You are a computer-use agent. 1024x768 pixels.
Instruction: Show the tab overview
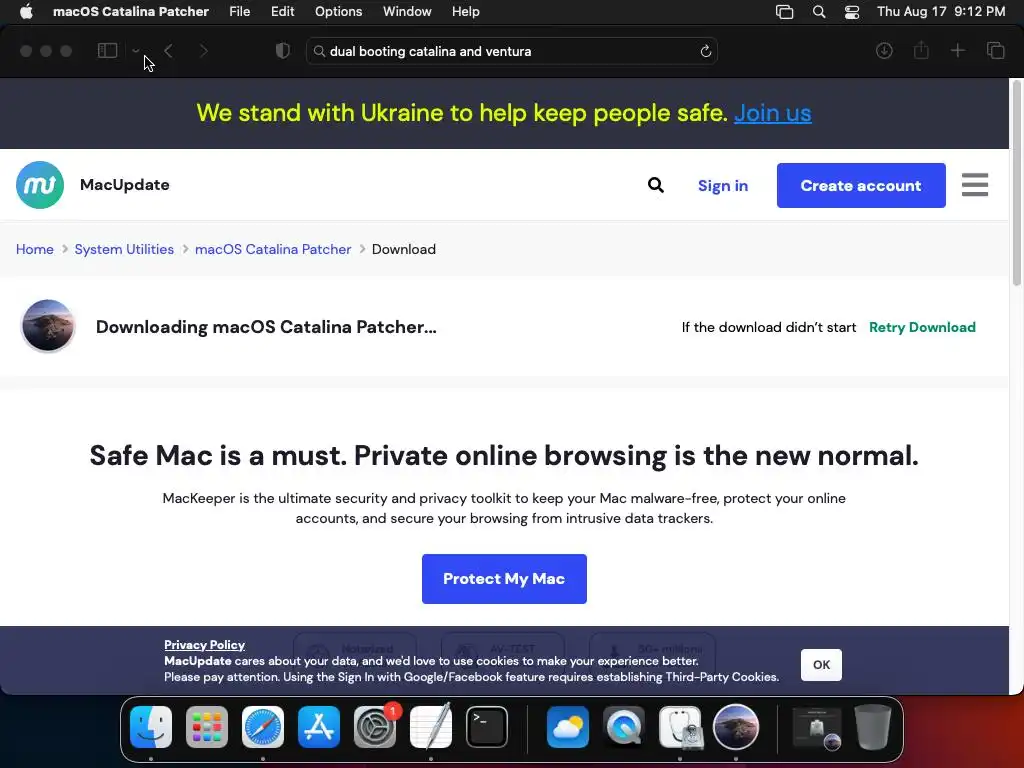[995, 51]
